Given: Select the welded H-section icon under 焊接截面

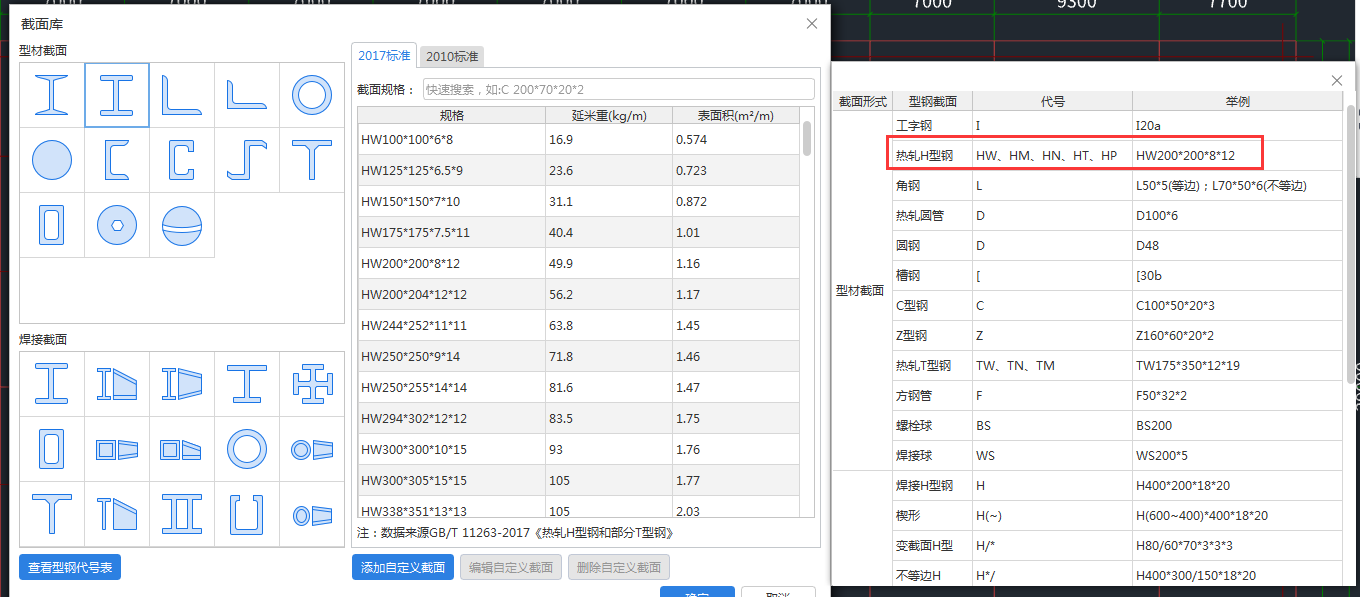Looking at the screenshot, I should coord(52,384).
